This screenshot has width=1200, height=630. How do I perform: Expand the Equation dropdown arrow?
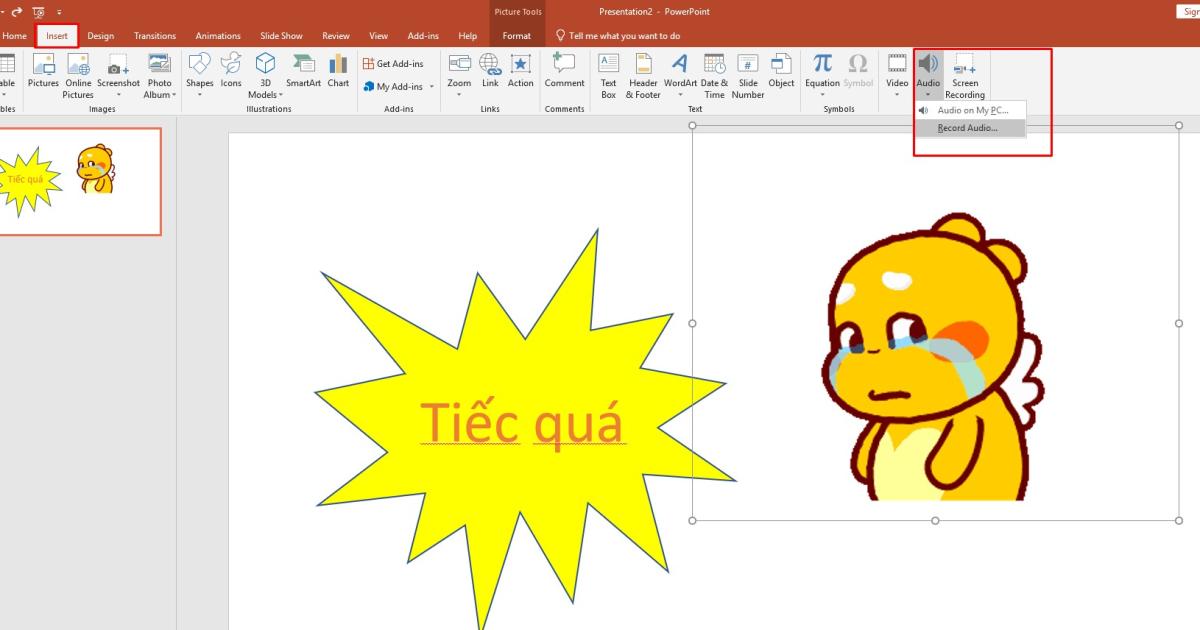click(823, 96)
